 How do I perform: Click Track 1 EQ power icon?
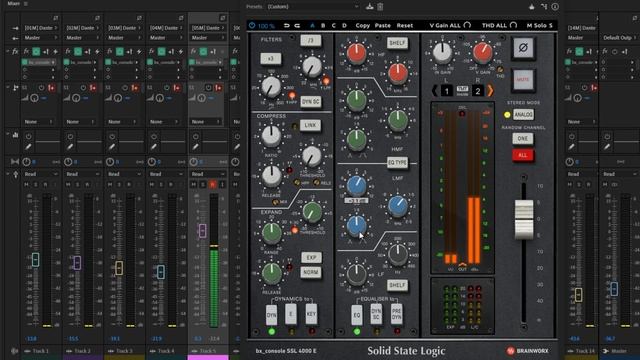pyautogui.click(x=28, y=136)
